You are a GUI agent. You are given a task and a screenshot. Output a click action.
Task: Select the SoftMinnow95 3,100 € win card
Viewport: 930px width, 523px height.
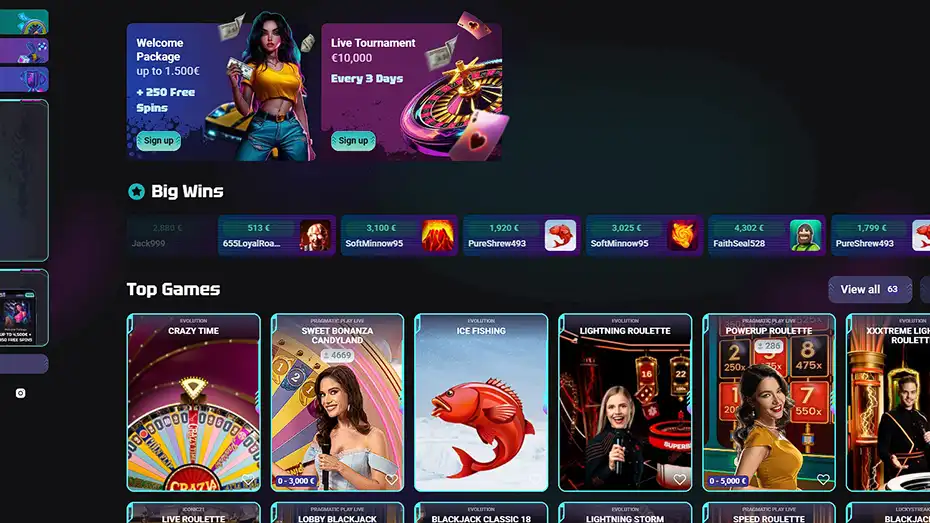(x=399, y=235)
